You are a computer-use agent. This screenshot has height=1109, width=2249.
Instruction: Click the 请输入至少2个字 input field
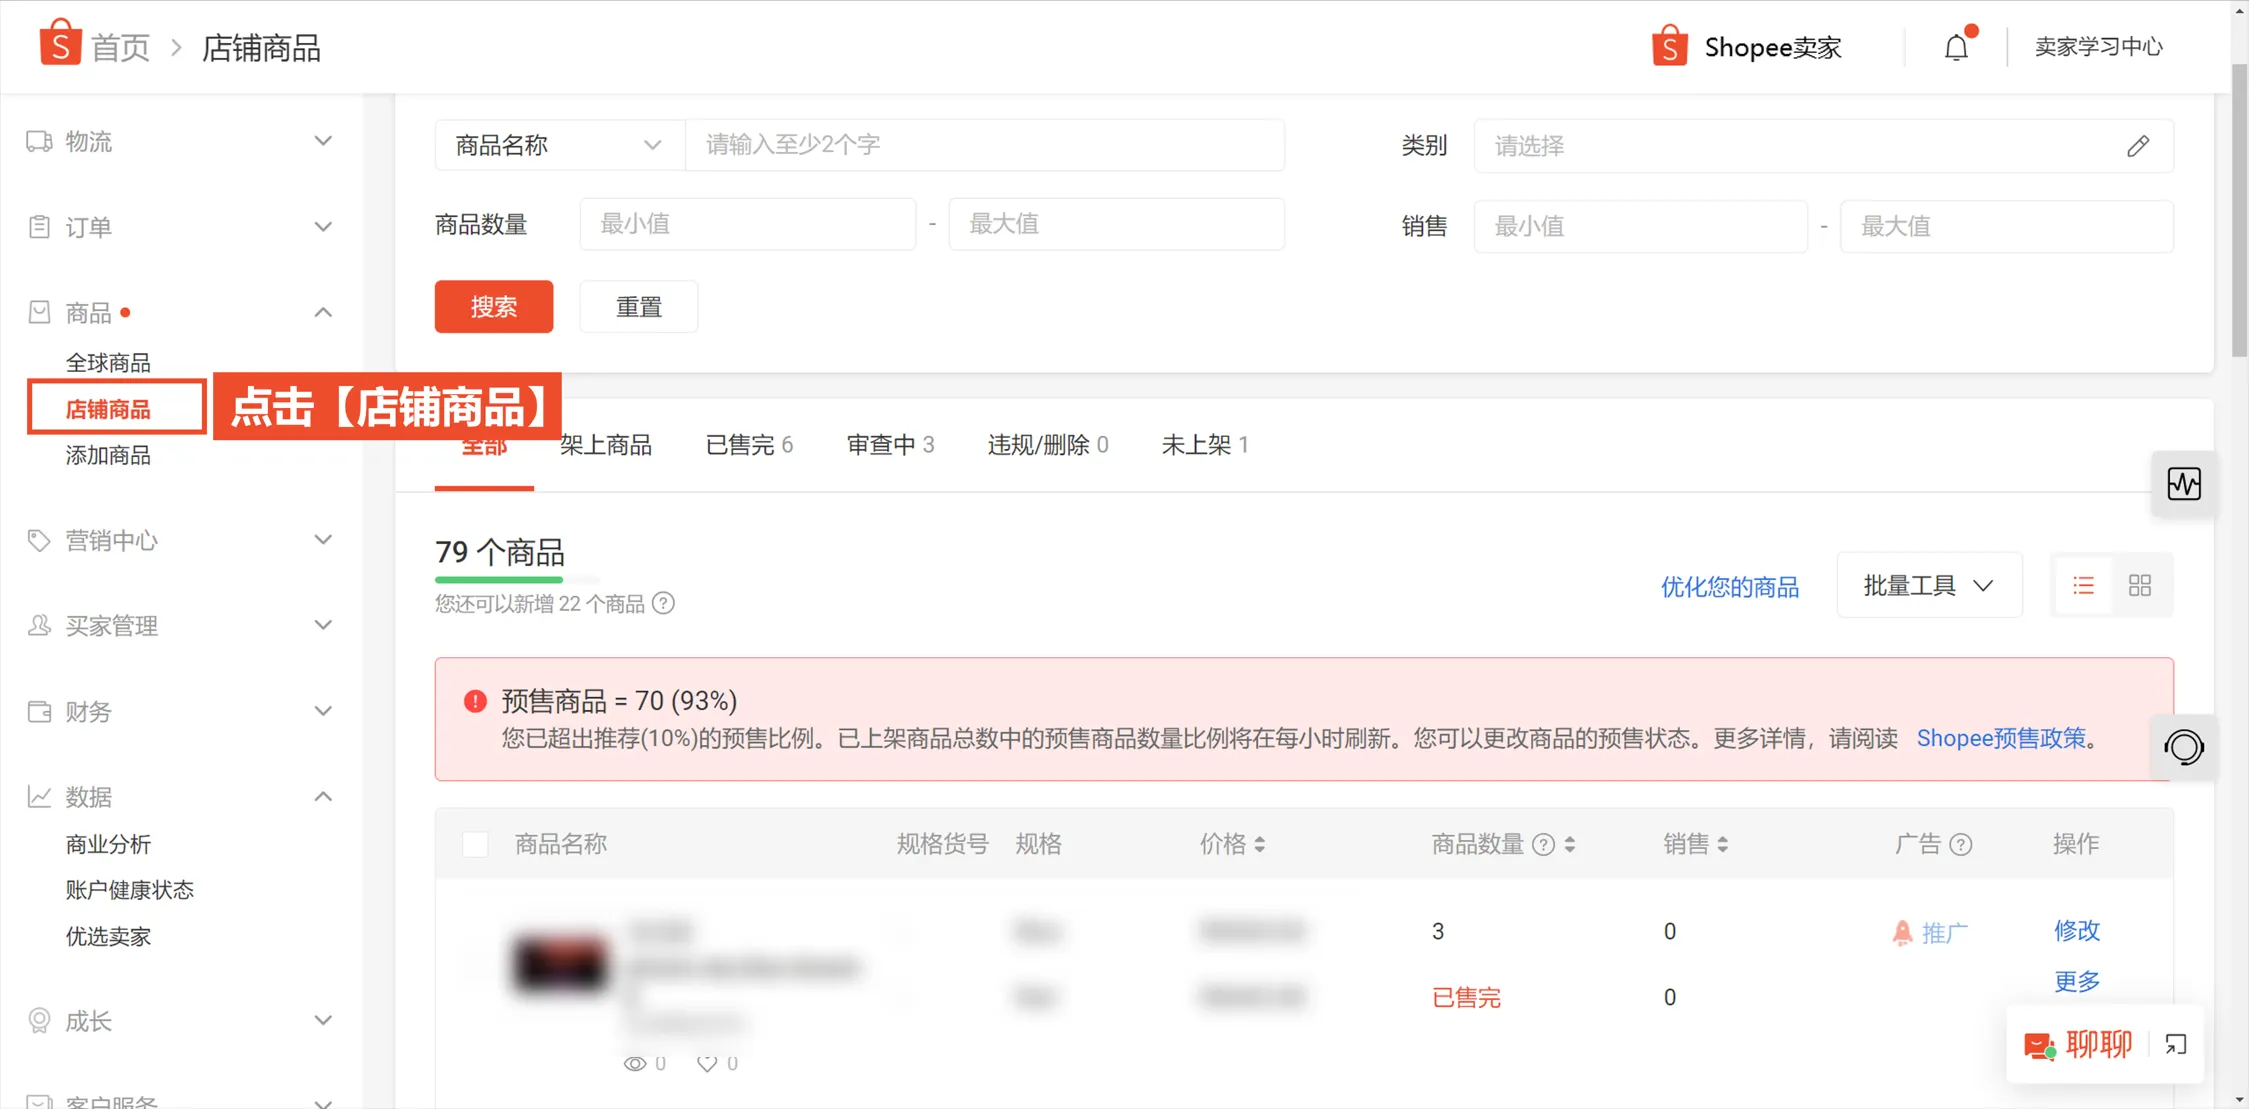click(985, 145)
